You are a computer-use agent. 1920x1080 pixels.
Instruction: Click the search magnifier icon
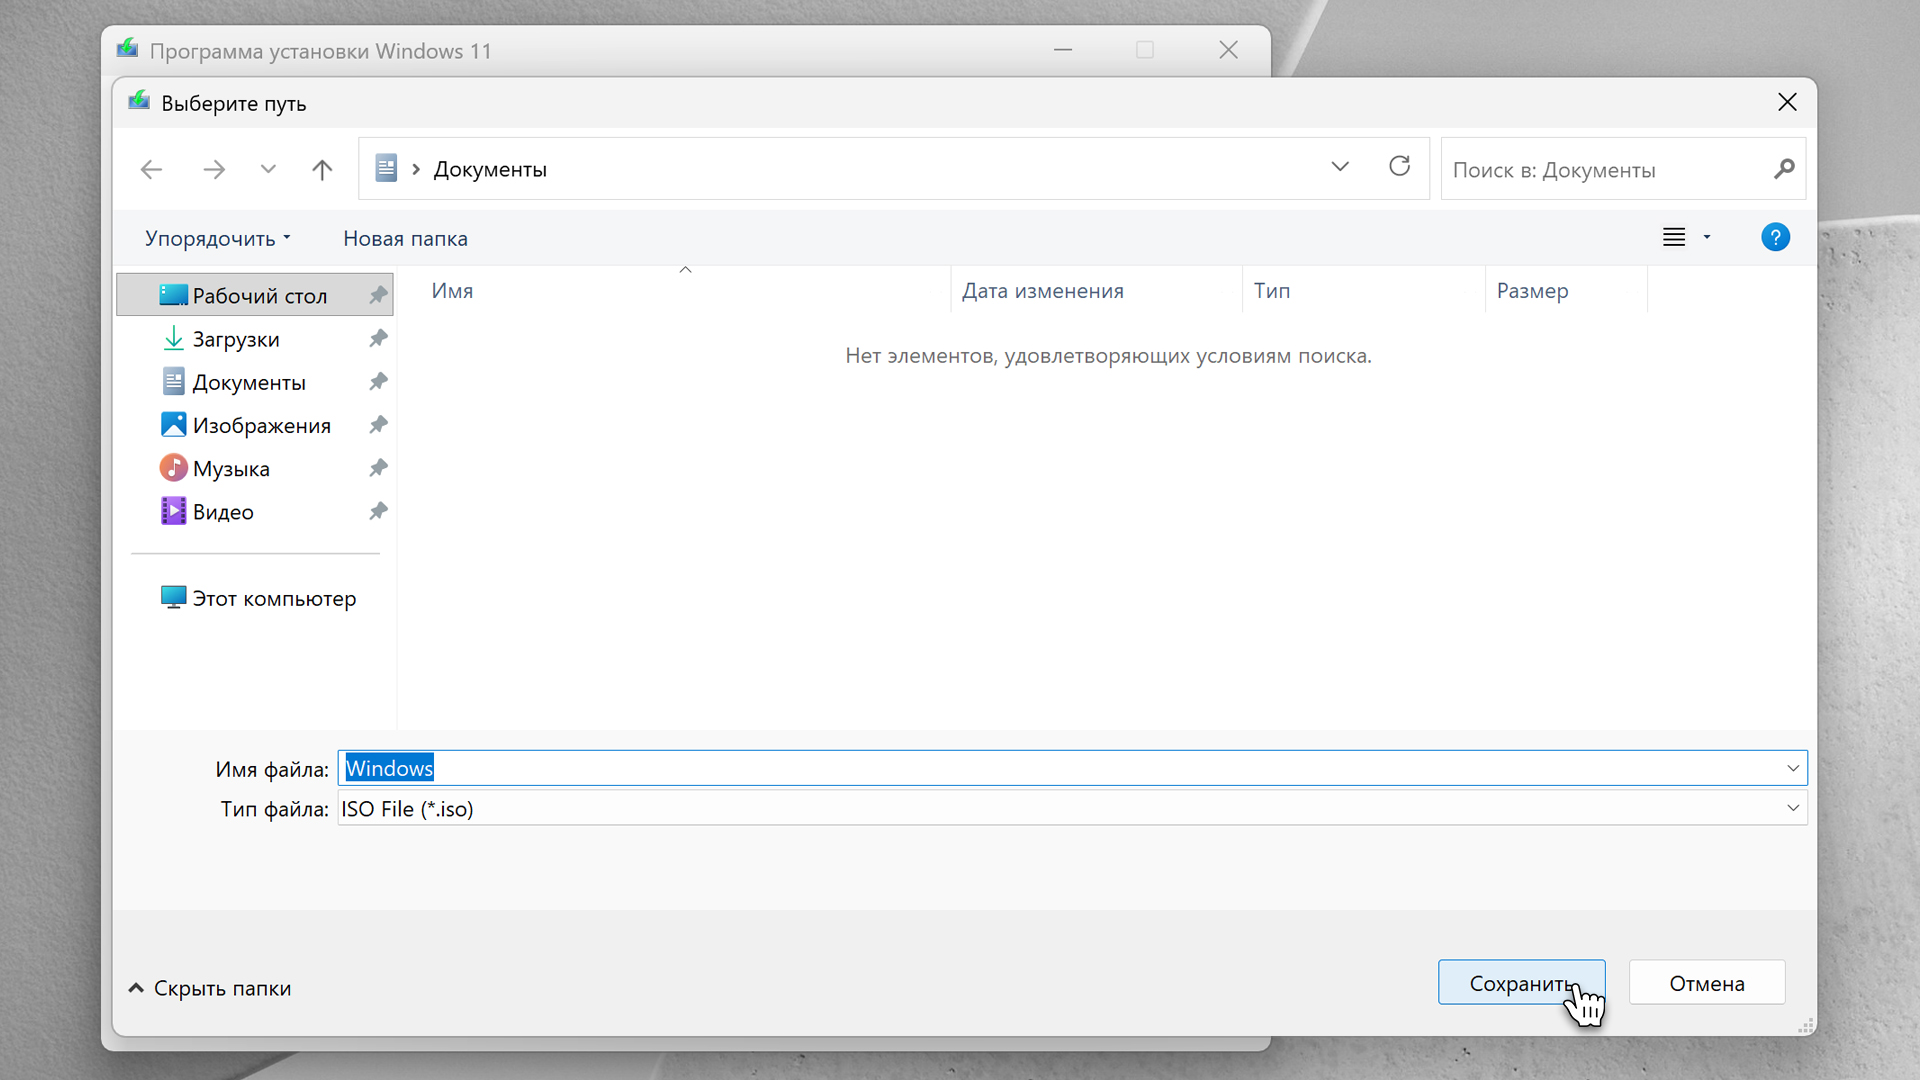(1784, 169)
